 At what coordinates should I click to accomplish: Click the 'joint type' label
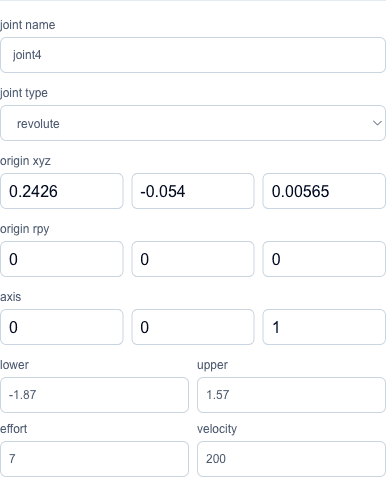pyautogui.click(x=24, y=93)
